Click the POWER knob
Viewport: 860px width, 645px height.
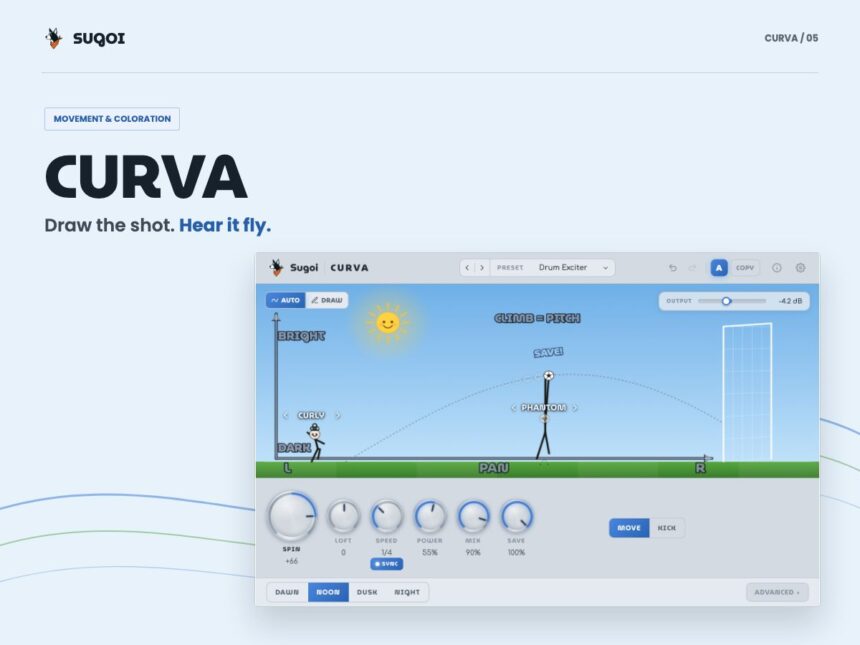click(x=430, y=516)
